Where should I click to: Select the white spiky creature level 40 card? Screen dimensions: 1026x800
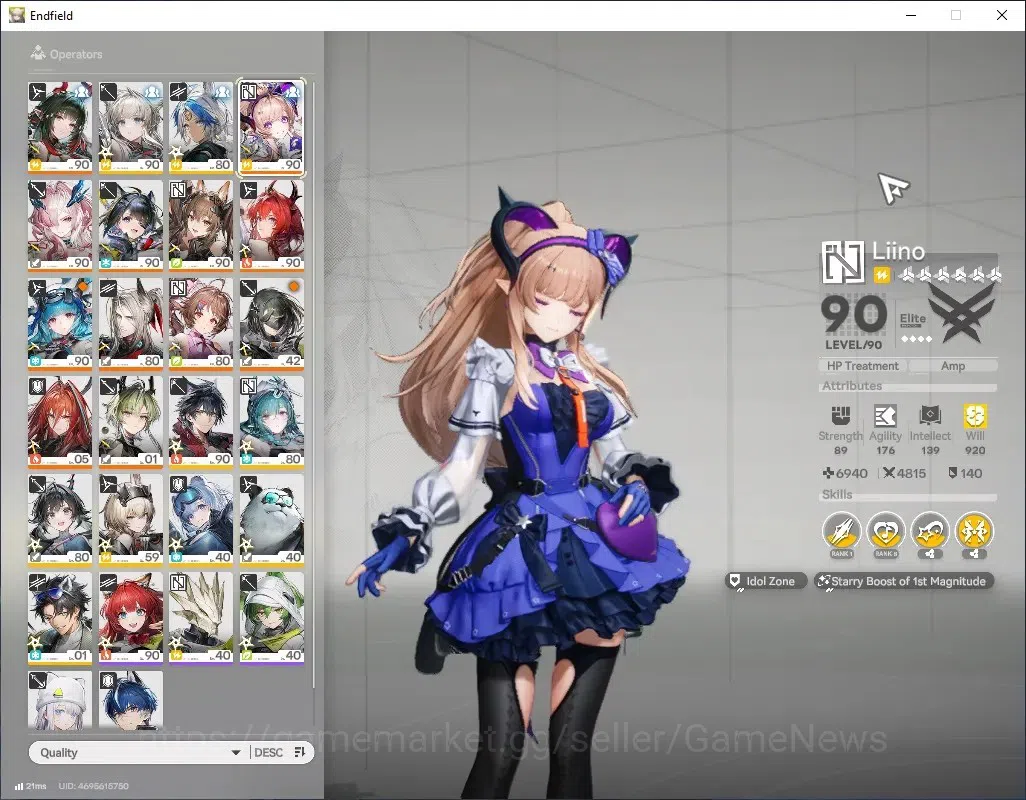point(201,618)
